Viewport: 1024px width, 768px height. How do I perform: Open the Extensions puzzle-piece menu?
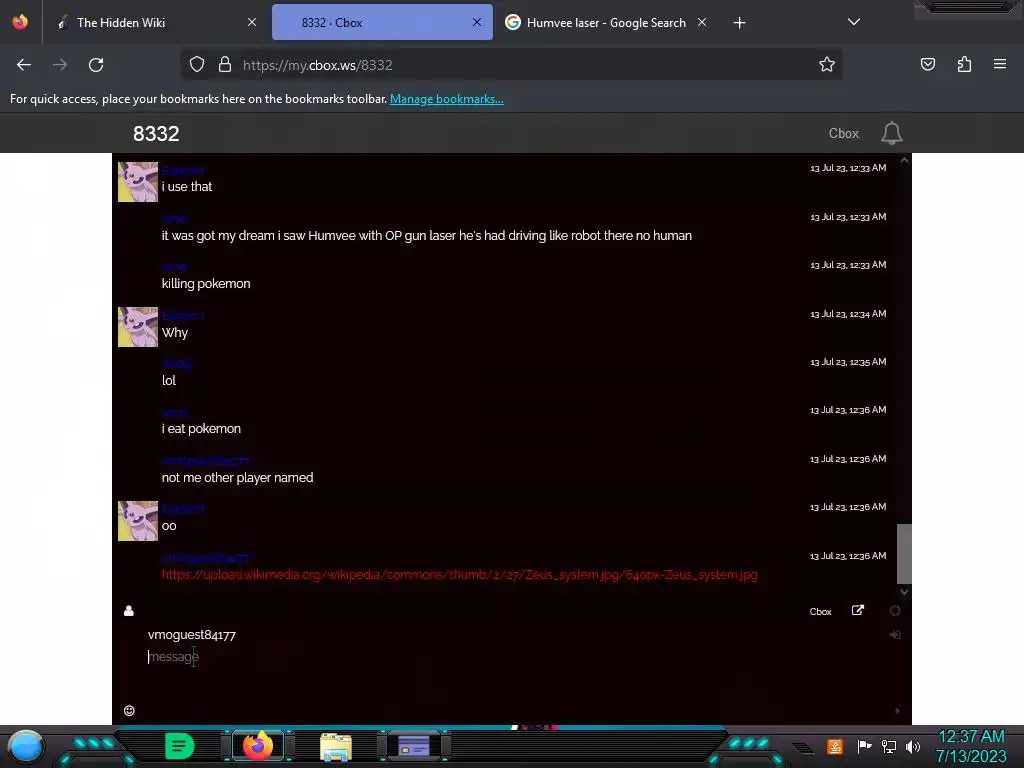(x=964, y=65)
